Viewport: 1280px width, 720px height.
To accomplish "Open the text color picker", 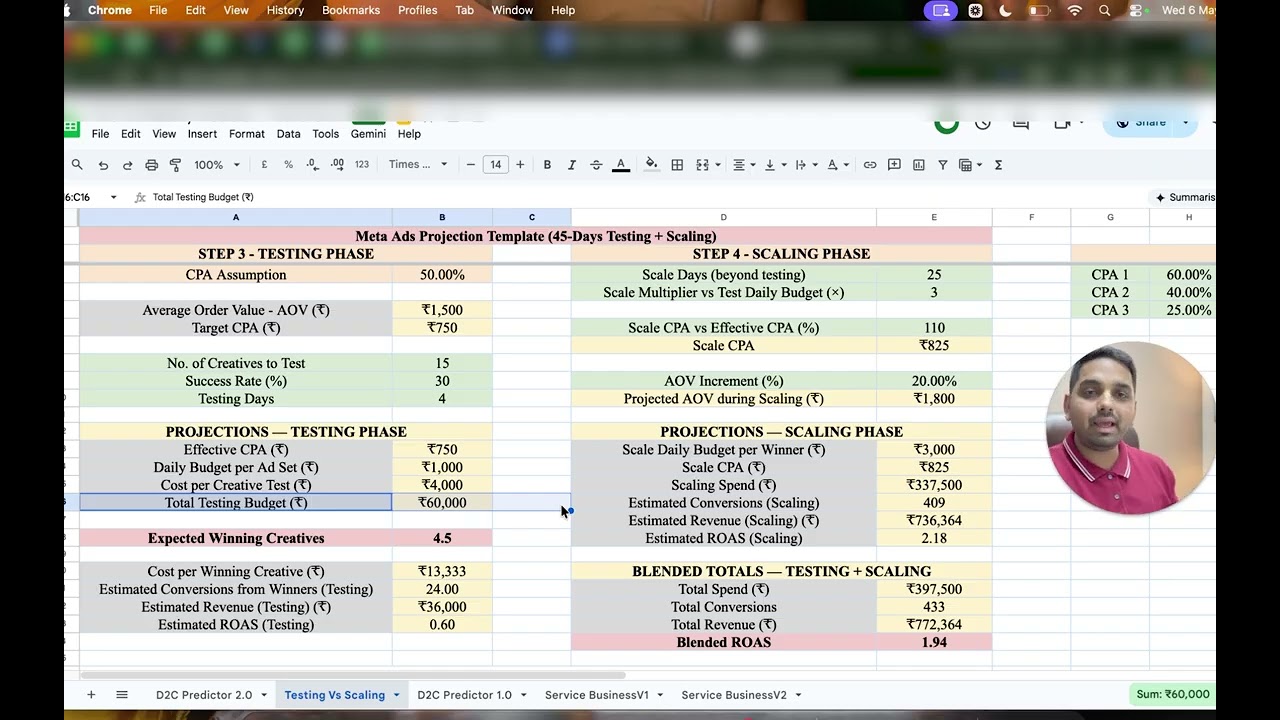I will pos(621,165).
